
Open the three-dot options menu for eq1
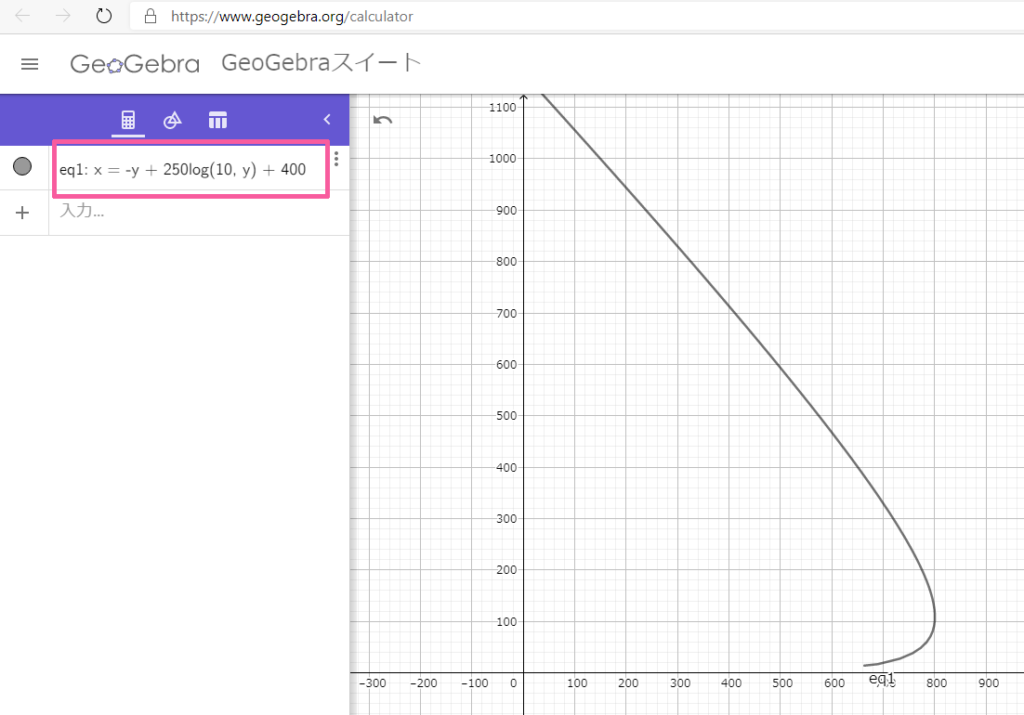tap(336, 159)
